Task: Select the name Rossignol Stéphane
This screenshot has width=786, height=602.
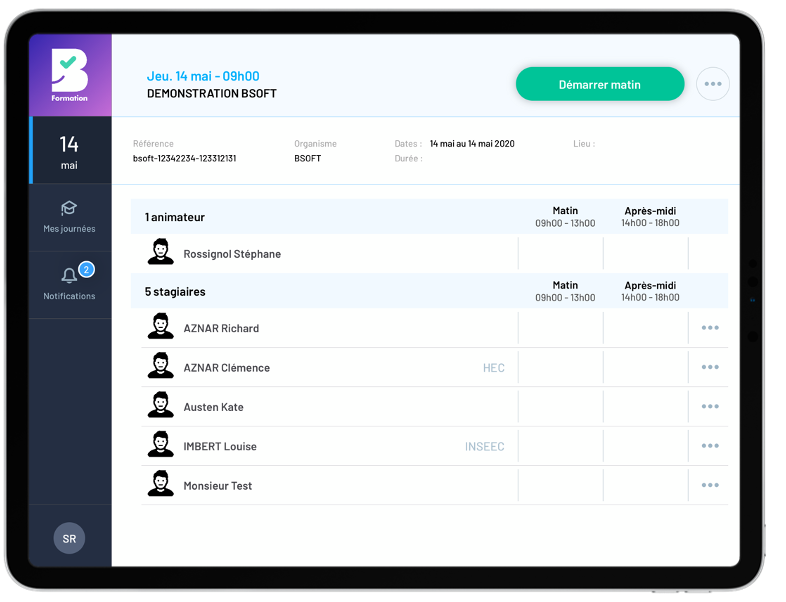Action: click(232, 254)
